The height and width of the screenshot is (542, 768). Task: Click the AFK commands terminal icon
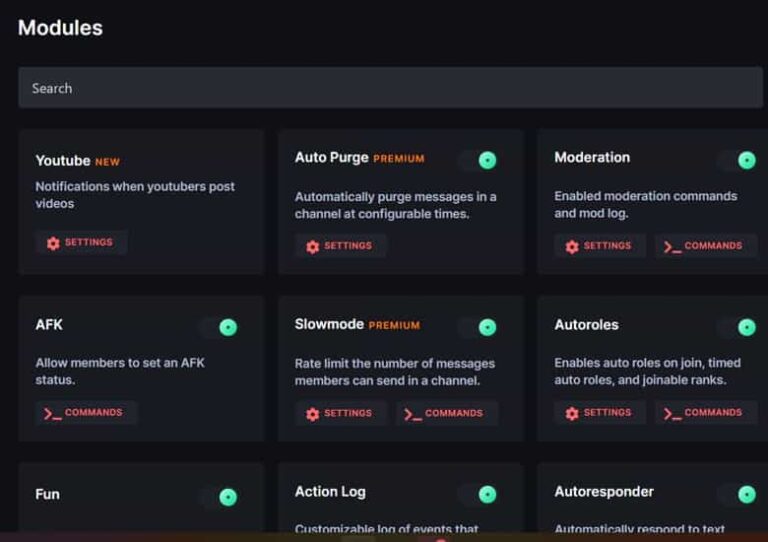(53, 413)
